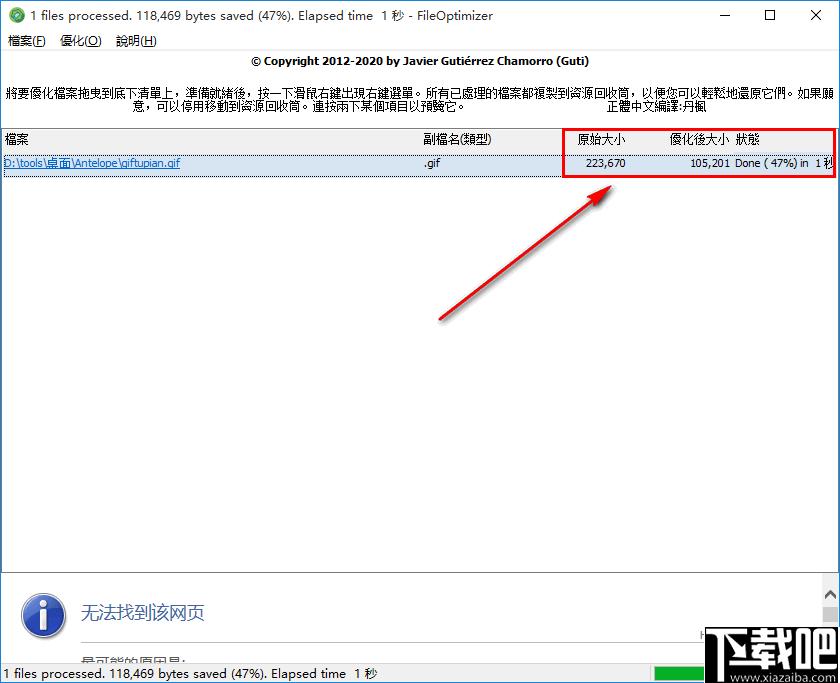
Task: Click the 无法找到该网页 heading
Action: (x=142, y=612)
